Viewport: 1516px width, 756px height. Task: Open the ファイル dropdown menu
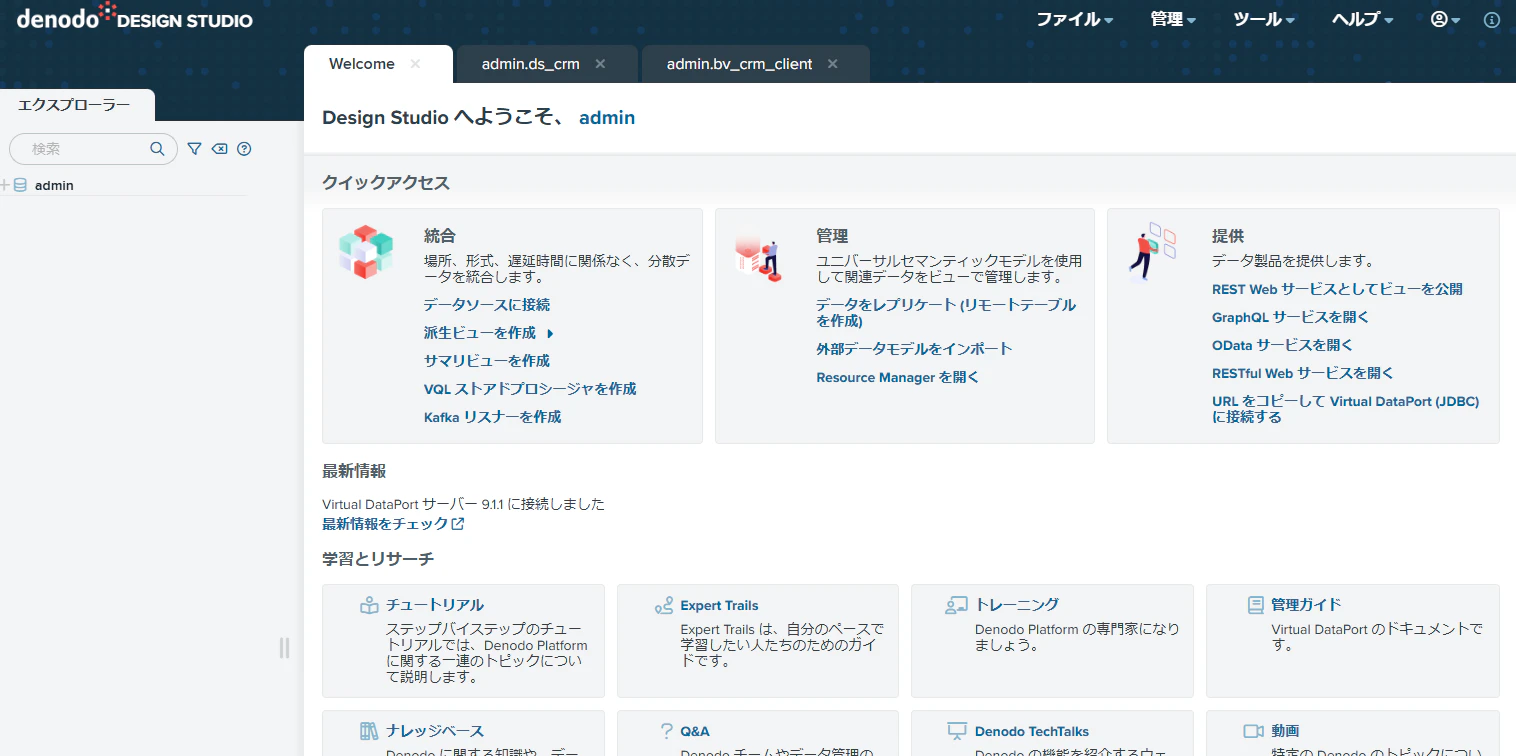[x=1075, y=19]
